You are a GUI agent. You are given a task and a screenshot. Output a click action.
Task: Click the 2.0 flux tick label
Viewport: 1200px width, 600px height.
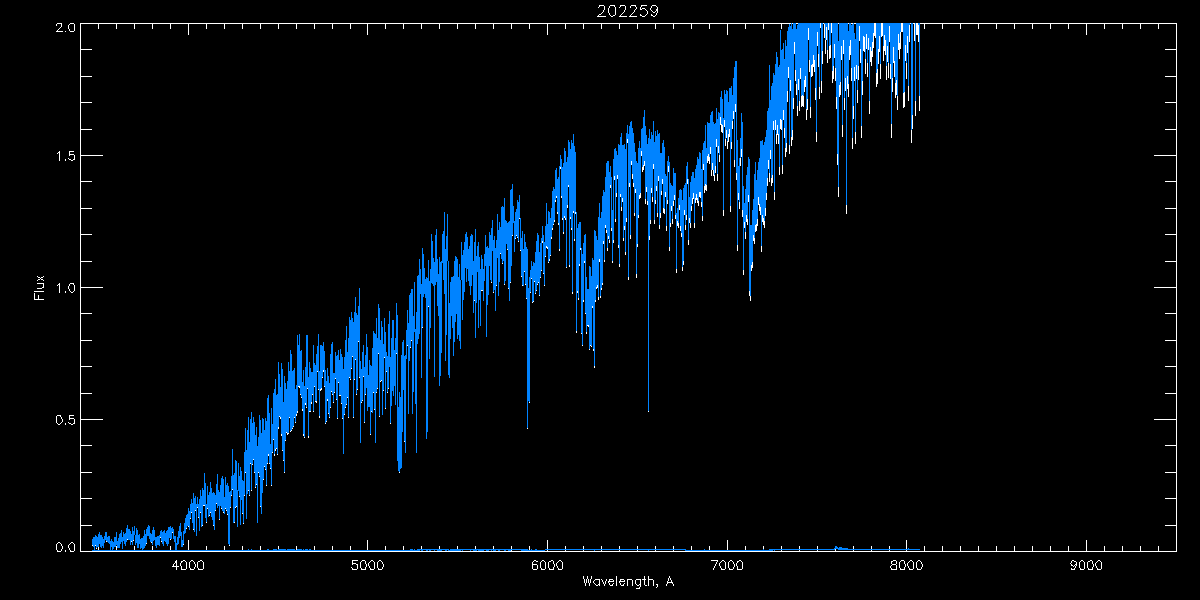point(64,28)
